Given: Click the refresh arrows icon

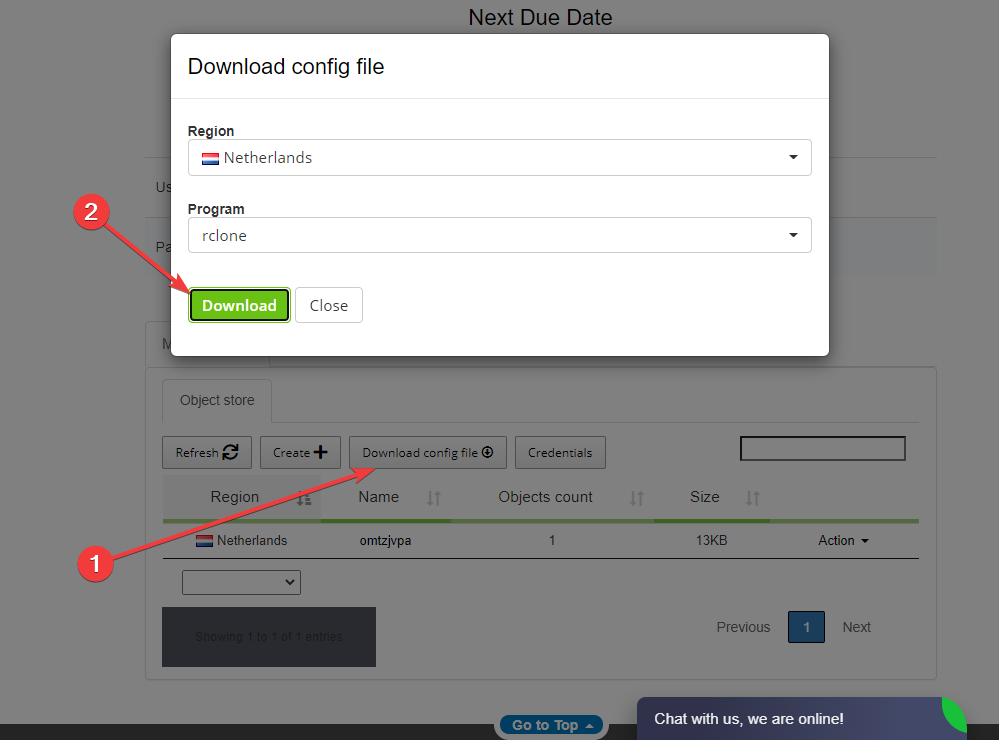Looking at the screenshot, I should (x=230, y=452).
